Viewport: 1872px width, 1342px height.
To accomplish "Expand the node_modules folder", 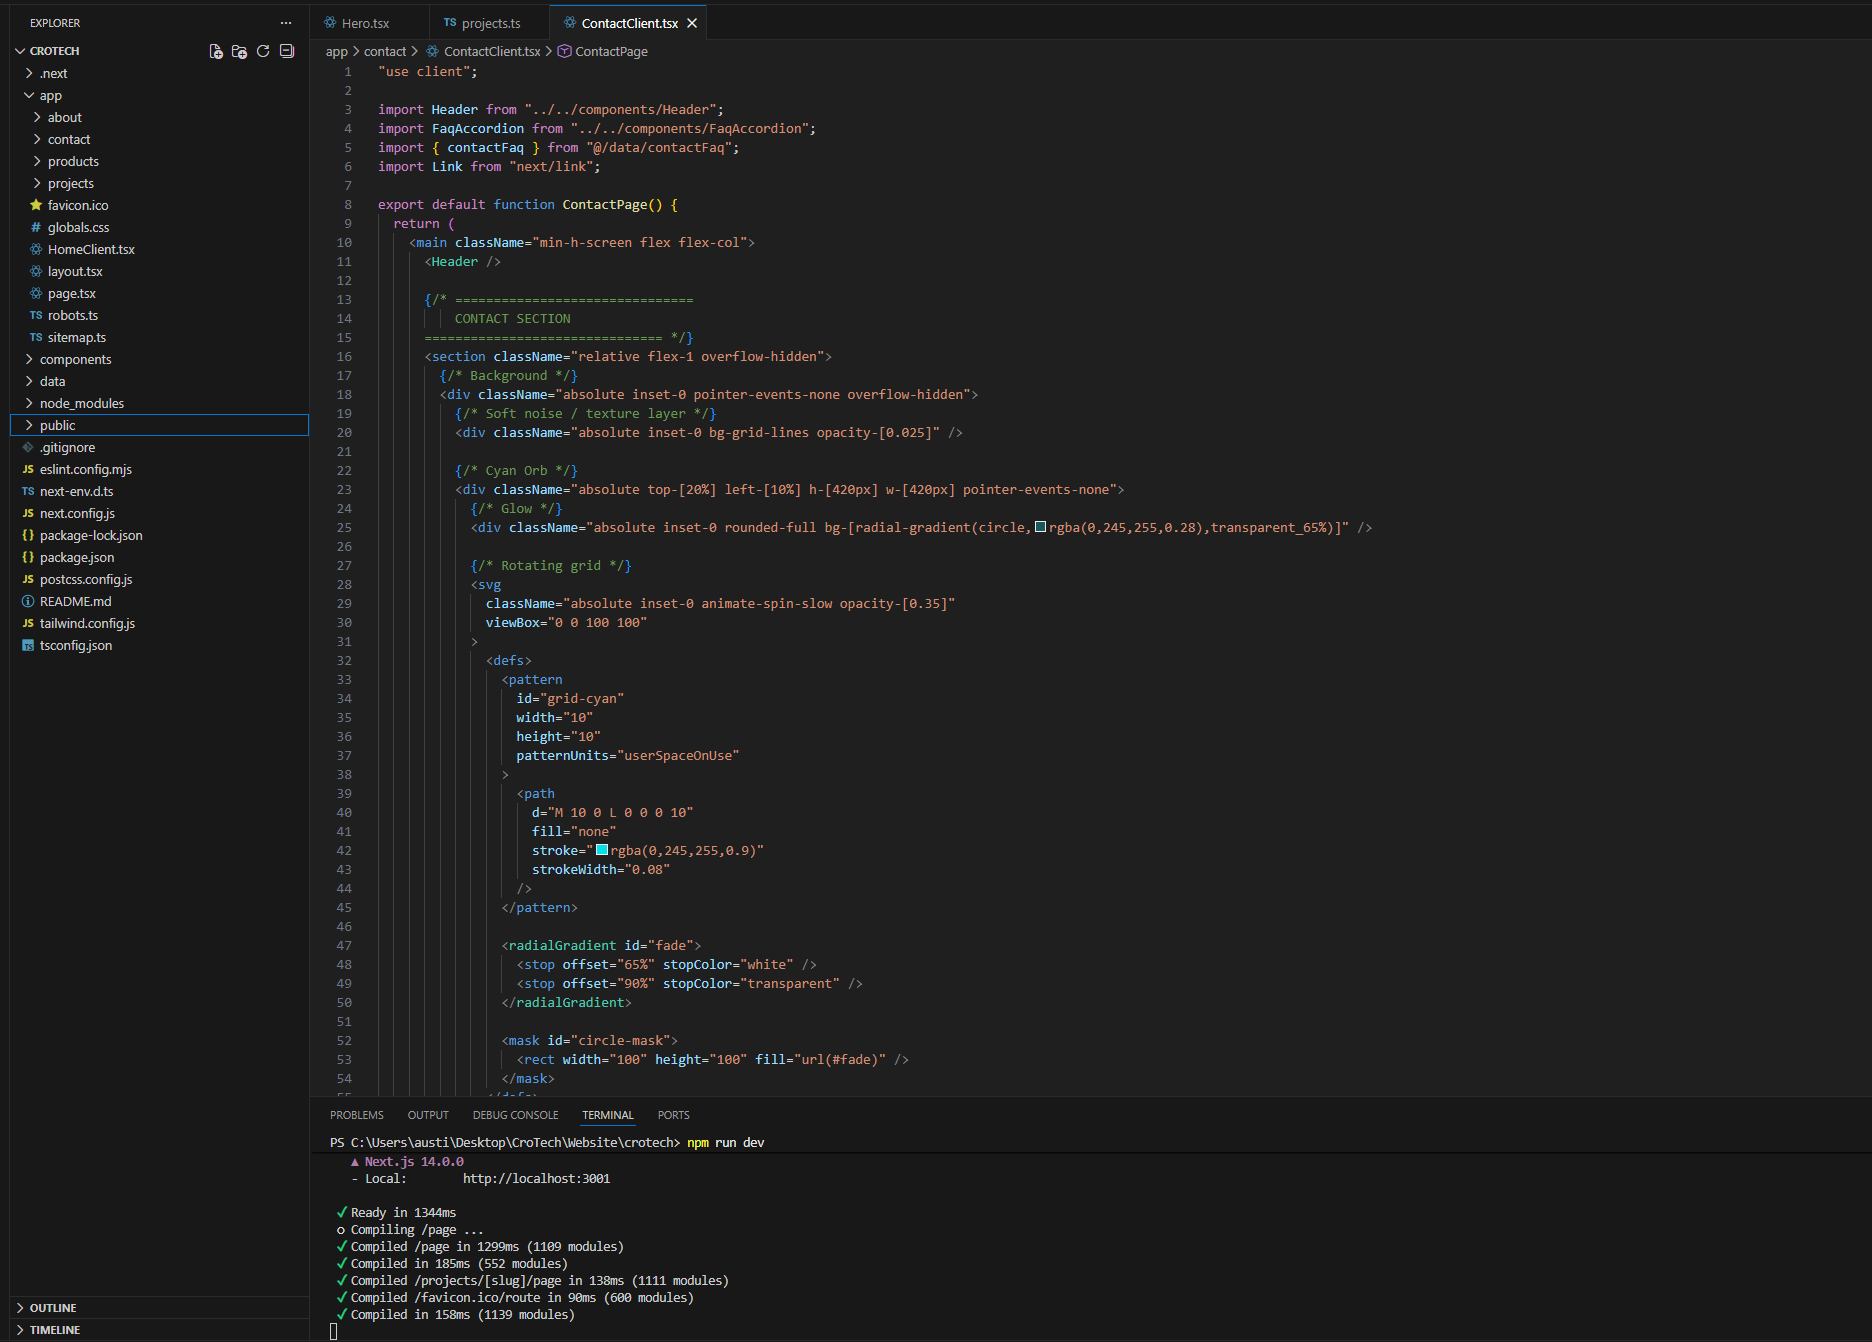I will [82, 403].
